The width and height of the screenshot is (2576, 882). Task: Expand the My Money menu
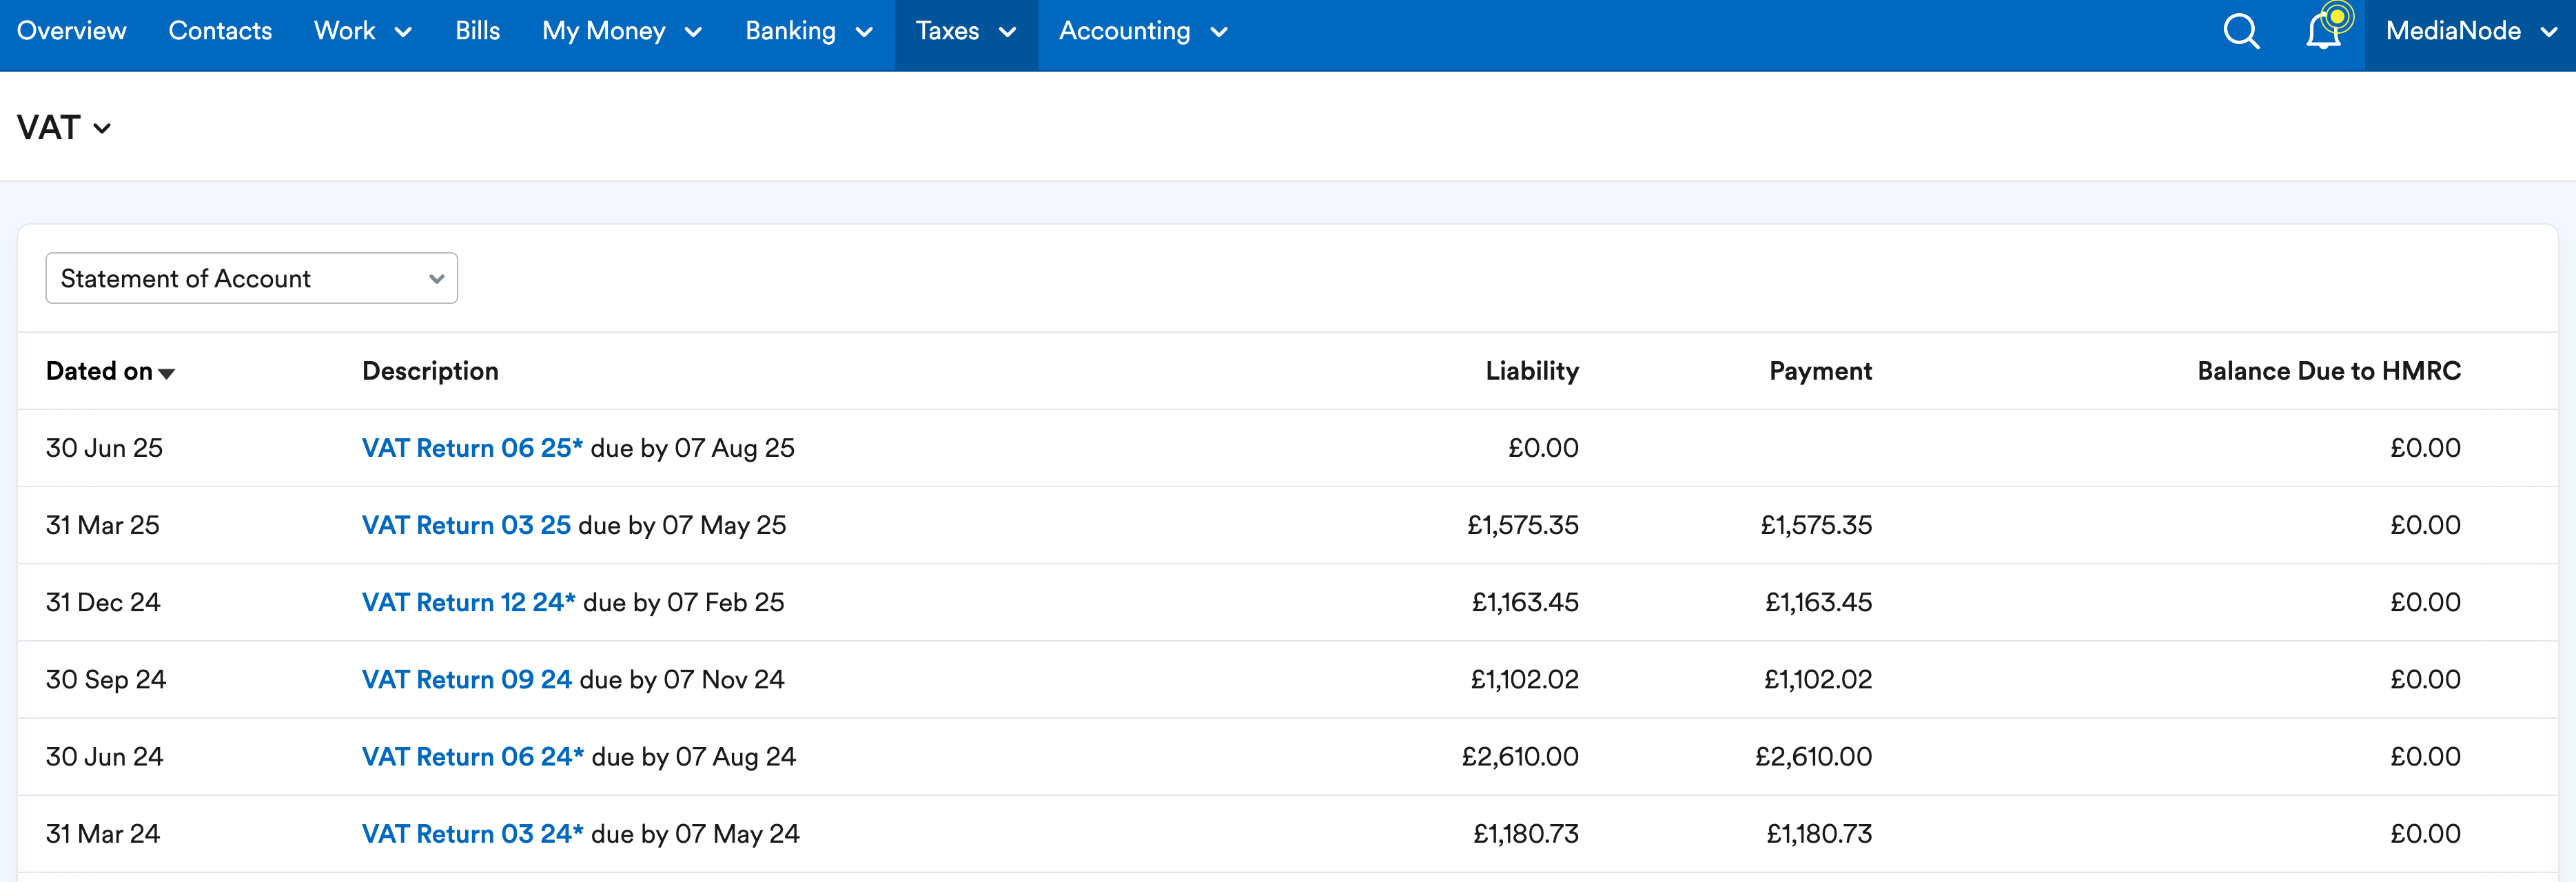(621, 32)
